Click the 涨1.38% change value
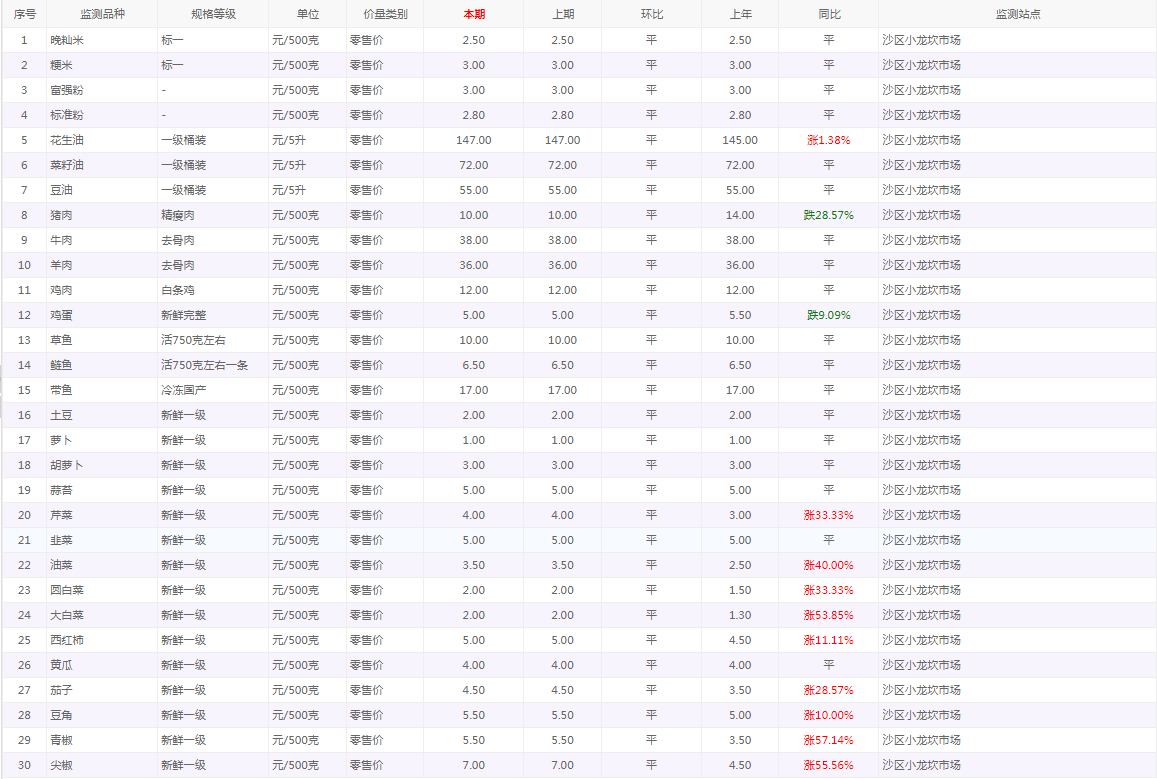The image size is (1157, 779). (x=828, y=140)
